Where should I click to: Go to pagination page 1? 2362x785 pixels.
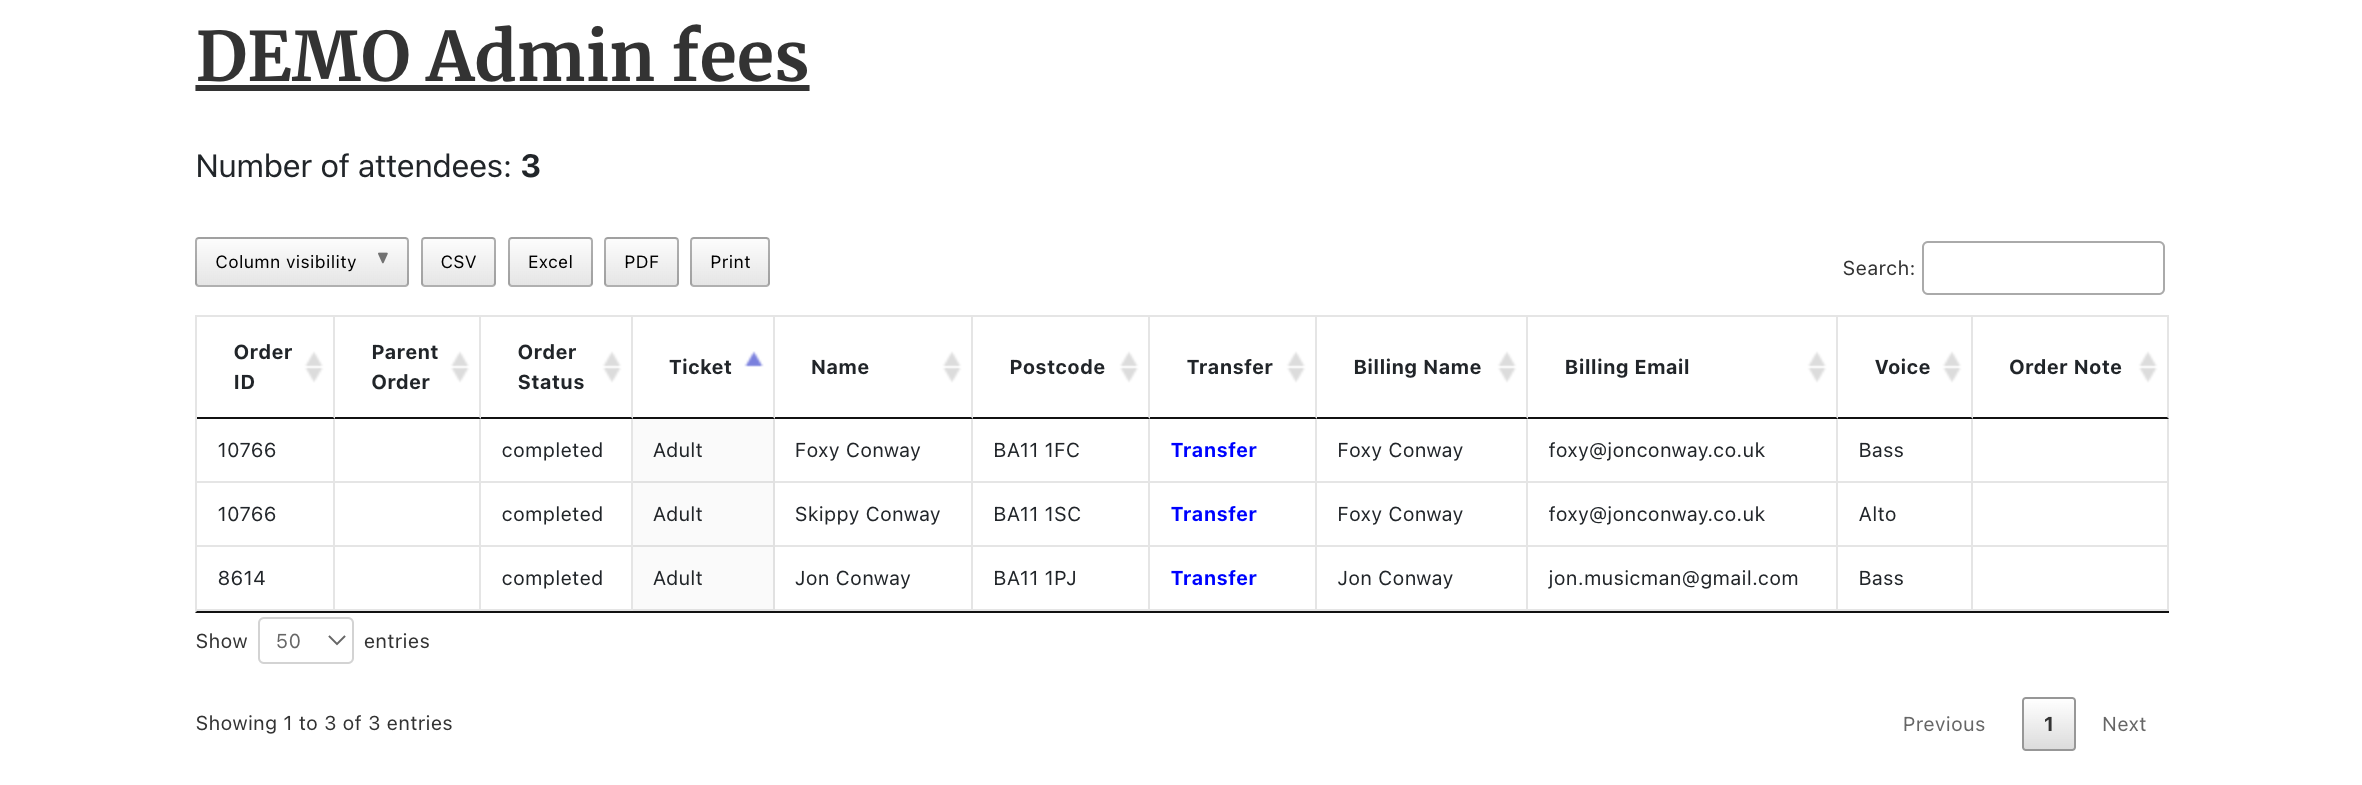coord(2048,724)
